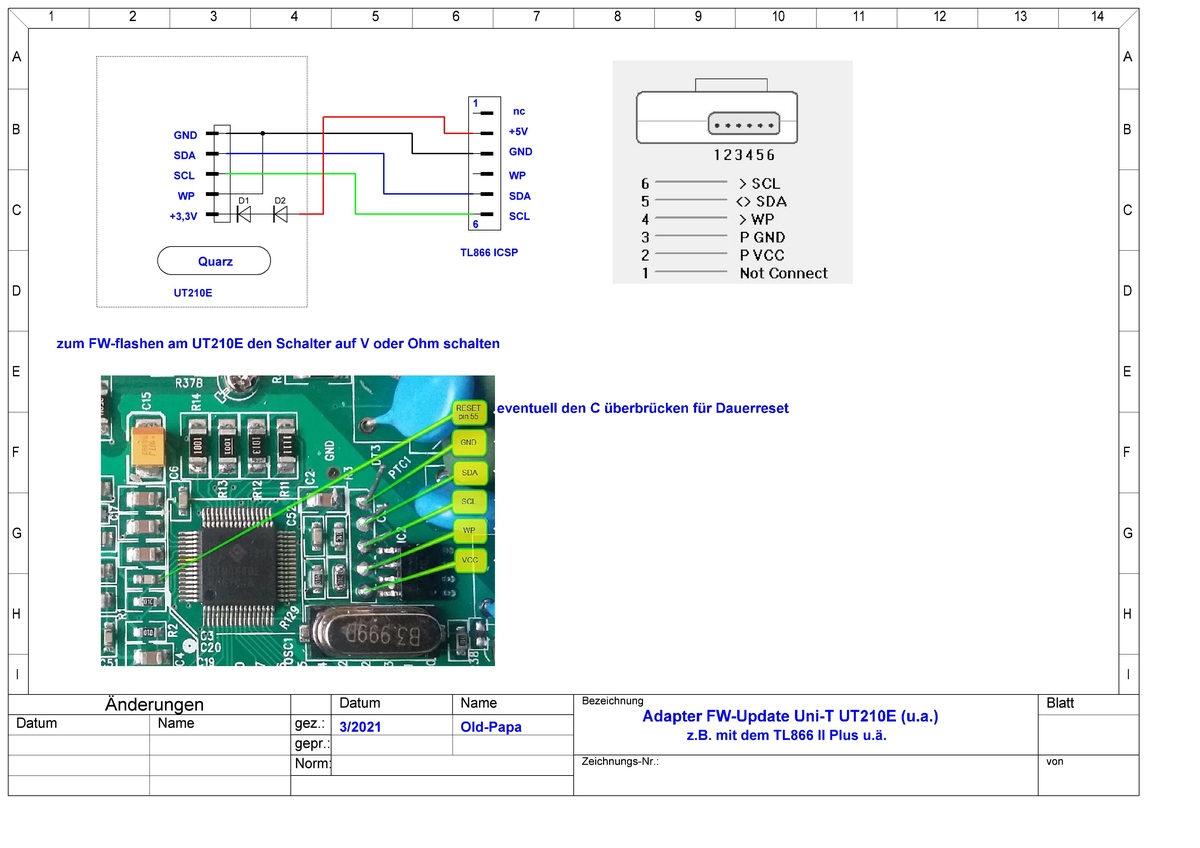Select row marker H on the right border
This screenshot has width=1200, height=848.
(x=1127, y=614)
